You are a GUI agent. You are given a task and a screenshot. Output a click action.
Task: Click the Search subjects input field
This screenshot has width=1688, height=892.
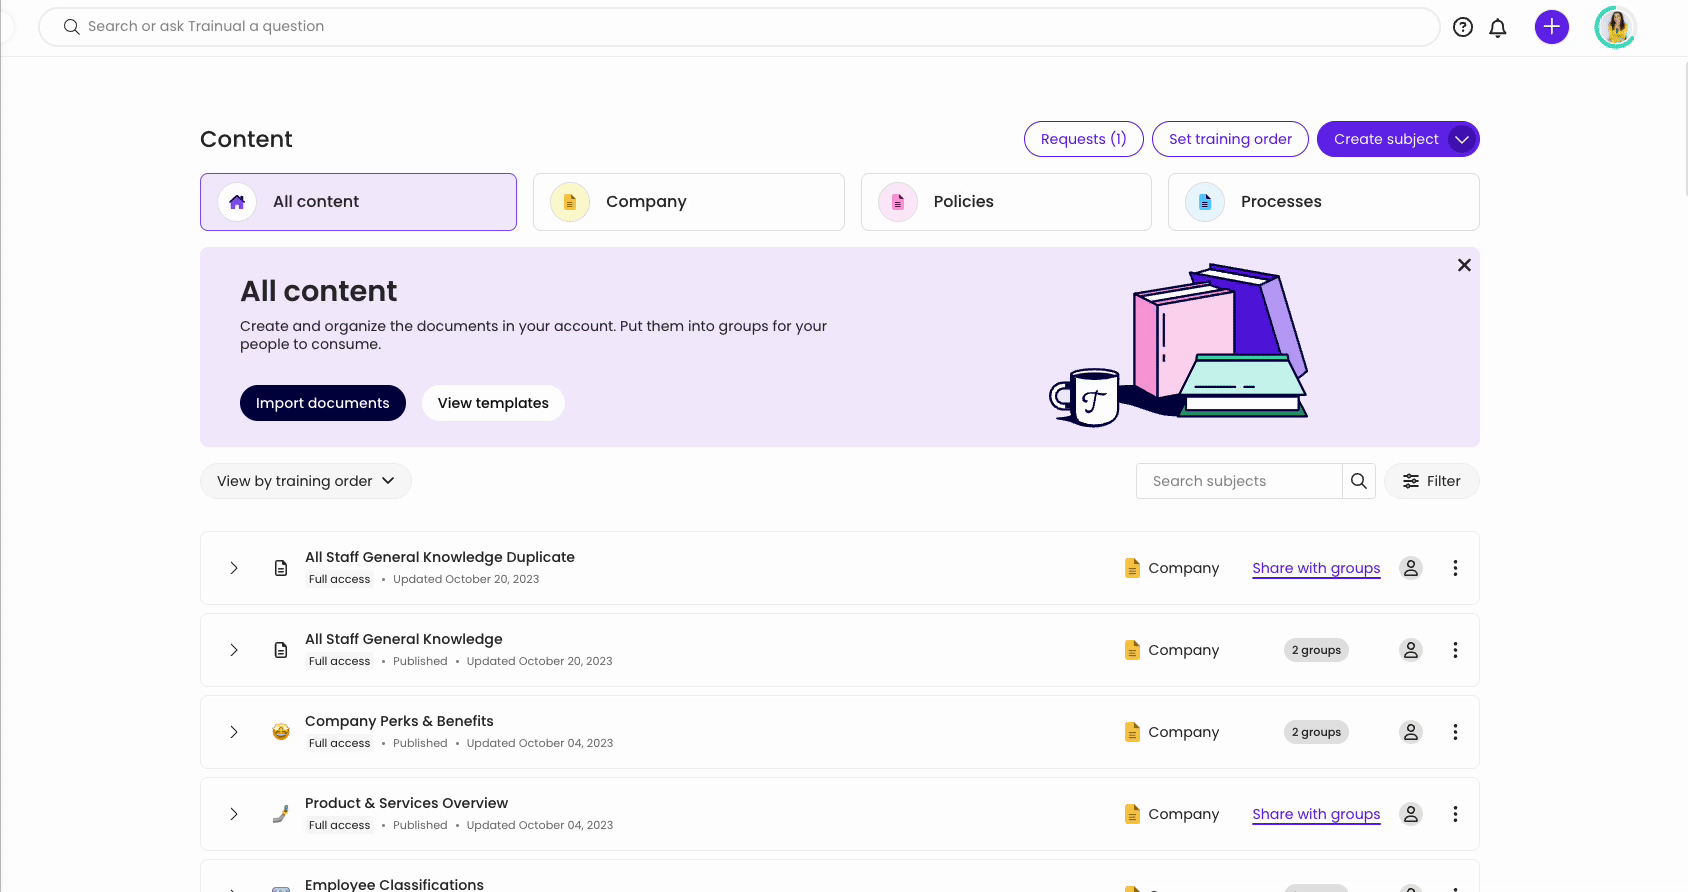pos(1238,481)
